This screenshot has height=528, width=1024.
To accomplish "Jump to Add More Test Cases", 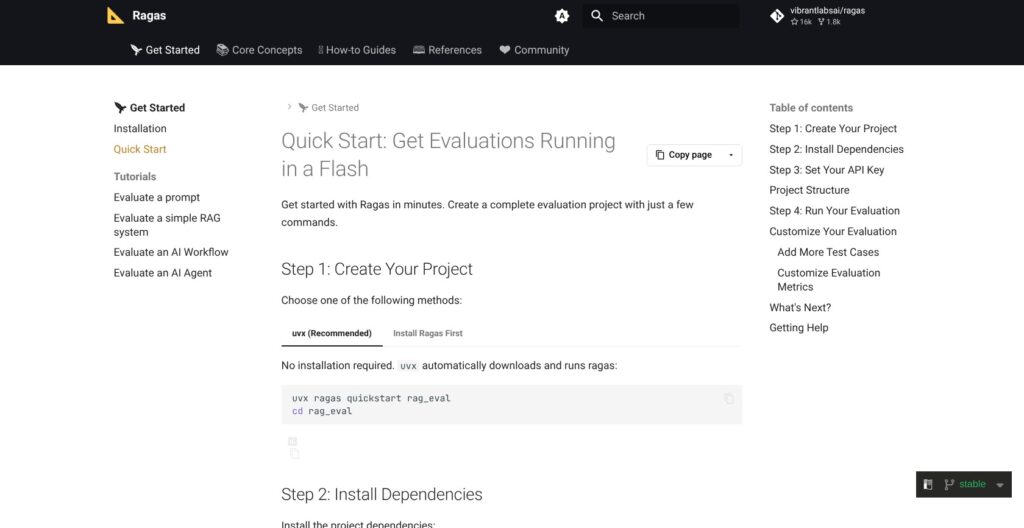I will 828,252.
